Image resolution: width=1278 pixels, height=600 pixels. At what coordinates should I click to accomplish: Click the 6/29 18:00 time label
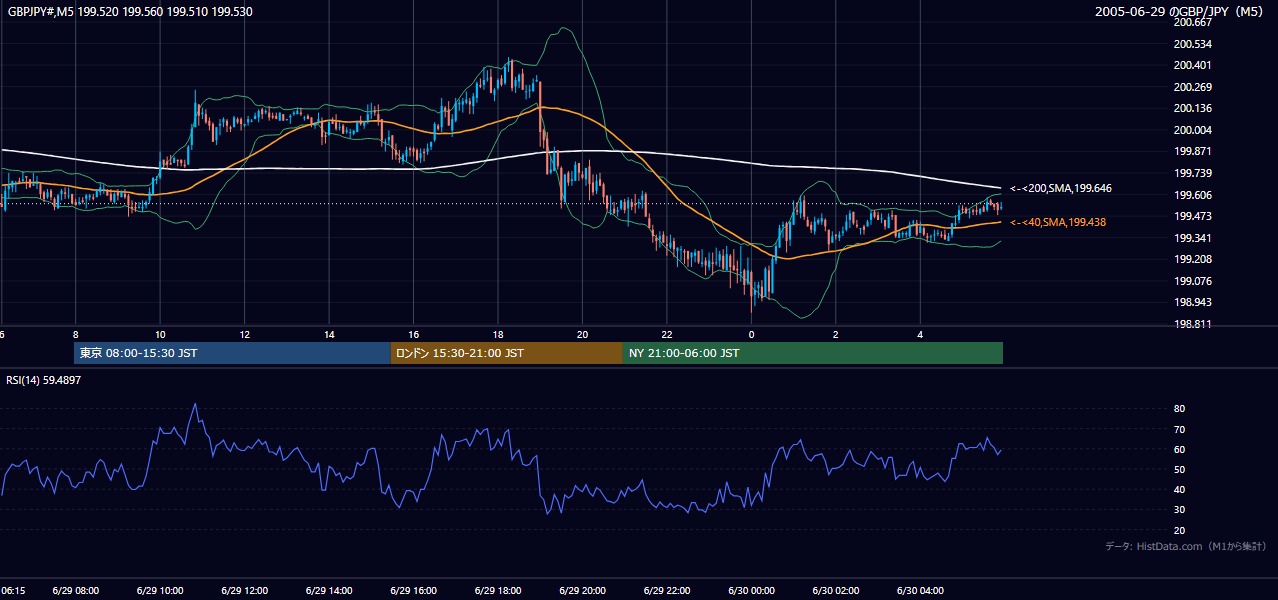coord(498,591)
